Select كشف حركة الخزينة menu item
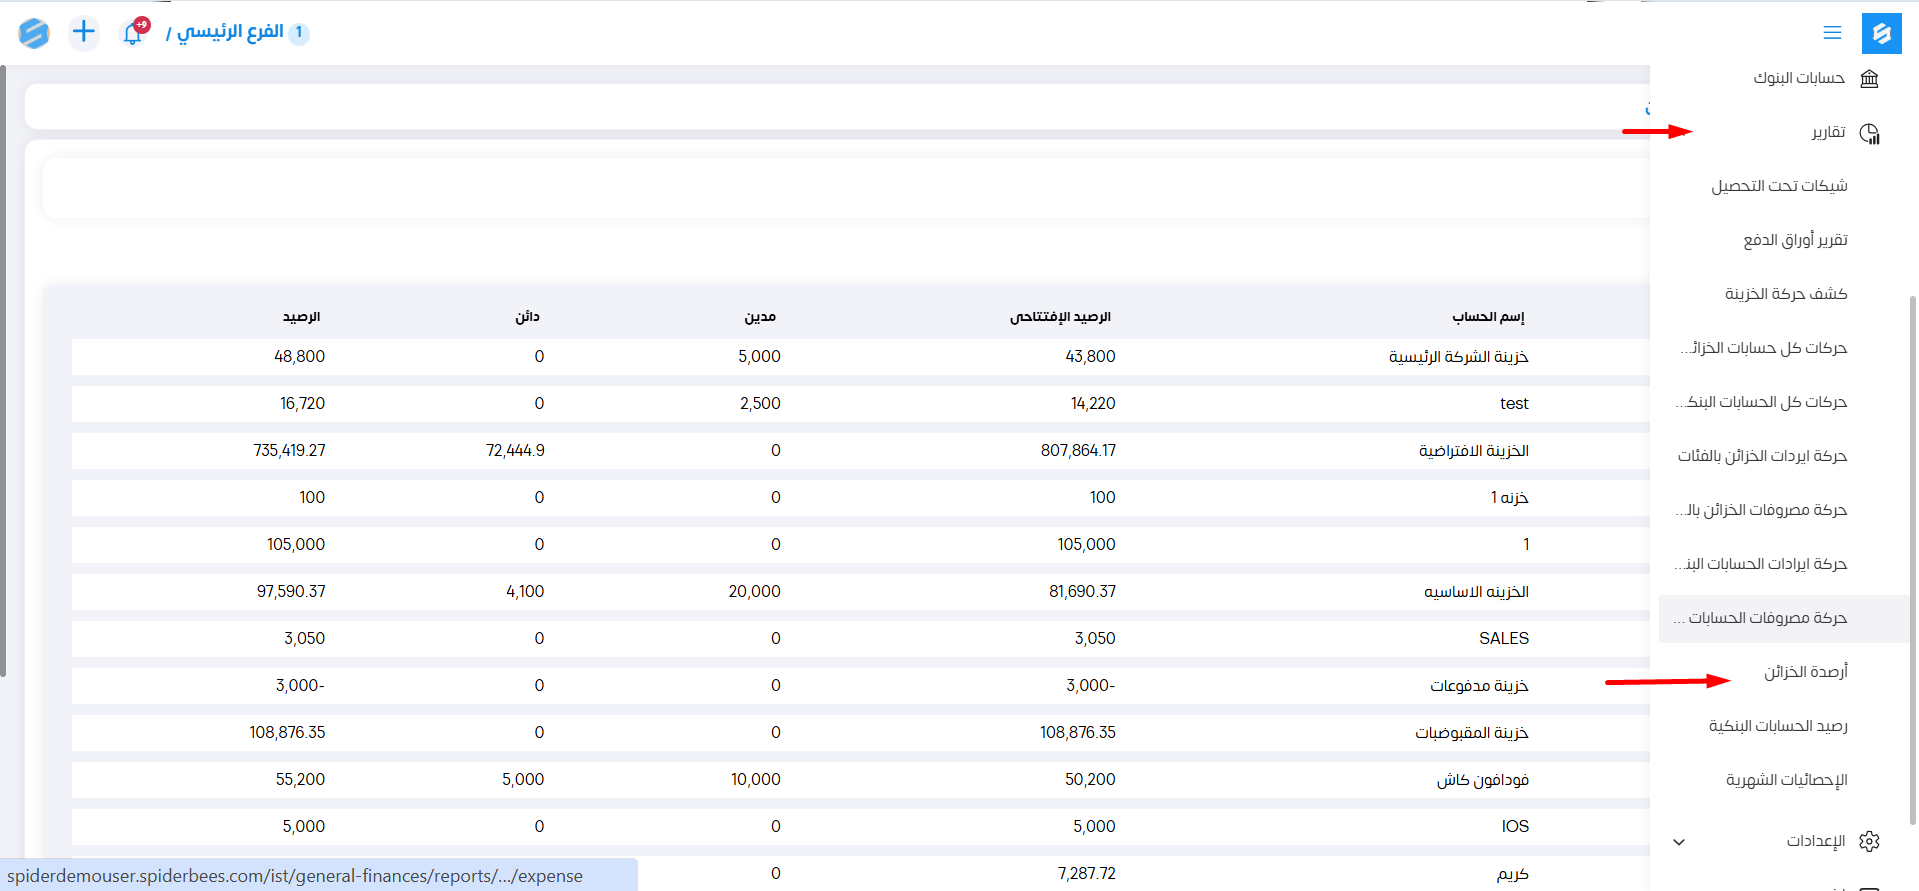Screen dimensions: 1919x891 1785,294
